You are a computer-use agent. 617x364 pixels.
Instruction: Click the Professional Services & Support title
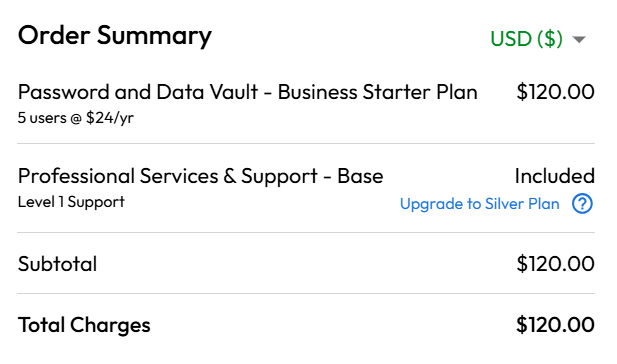[168, 176]
